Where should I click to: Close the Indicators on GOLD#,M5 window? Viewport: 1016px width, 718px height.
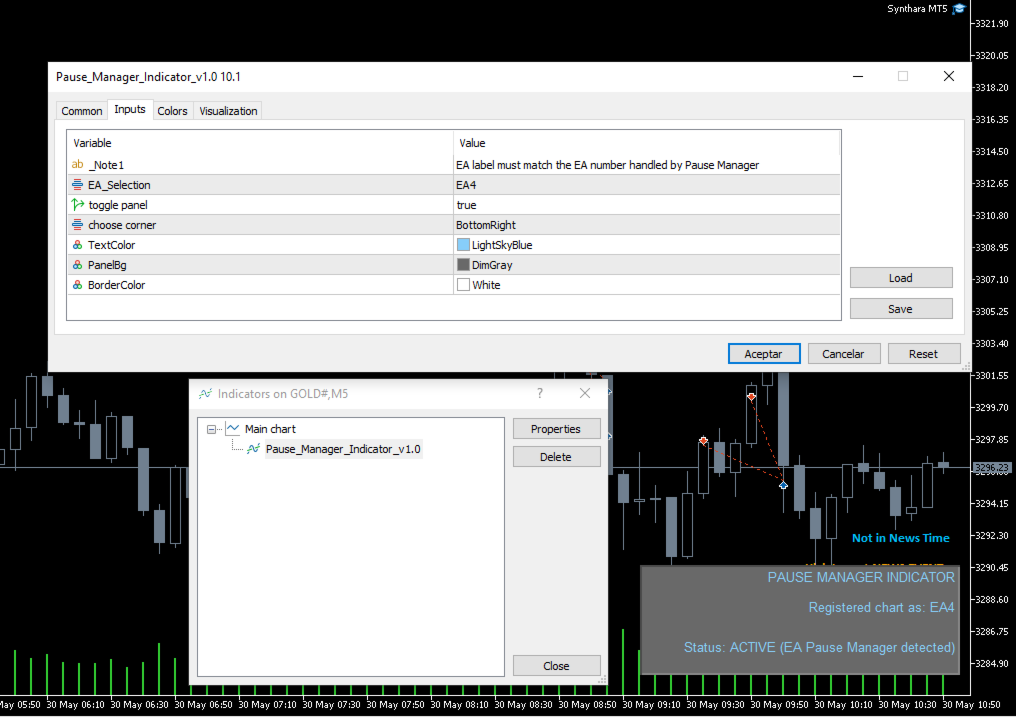585,393
